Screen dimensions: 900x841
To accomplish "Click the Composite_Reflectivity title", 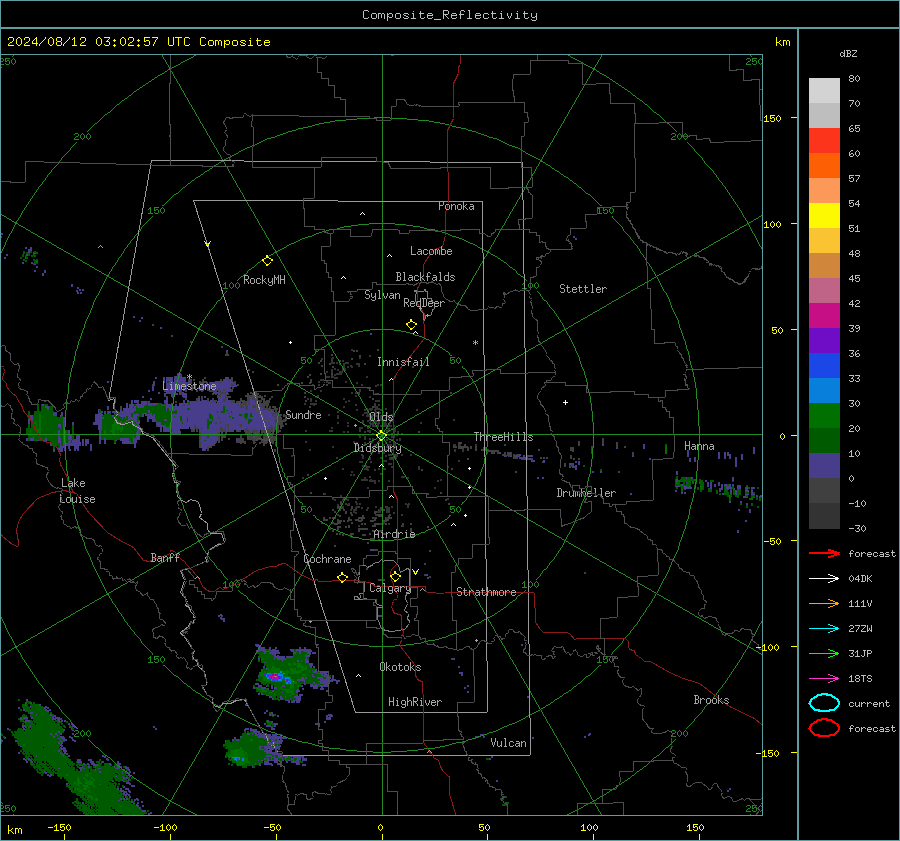I will click(x=450, y=15).
